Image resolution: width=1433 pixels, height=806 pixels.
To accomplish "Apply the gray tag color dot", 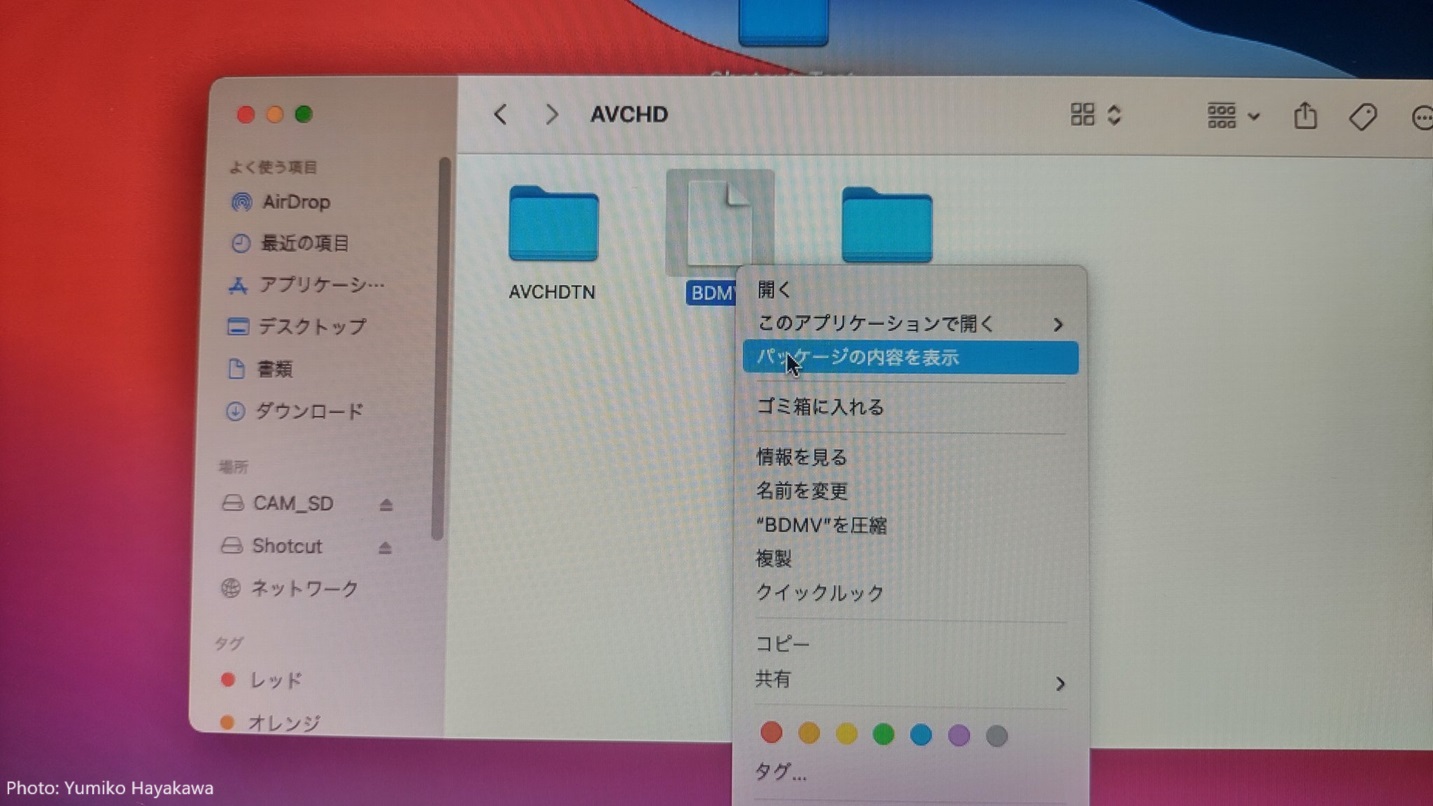I will pos(996,736).
